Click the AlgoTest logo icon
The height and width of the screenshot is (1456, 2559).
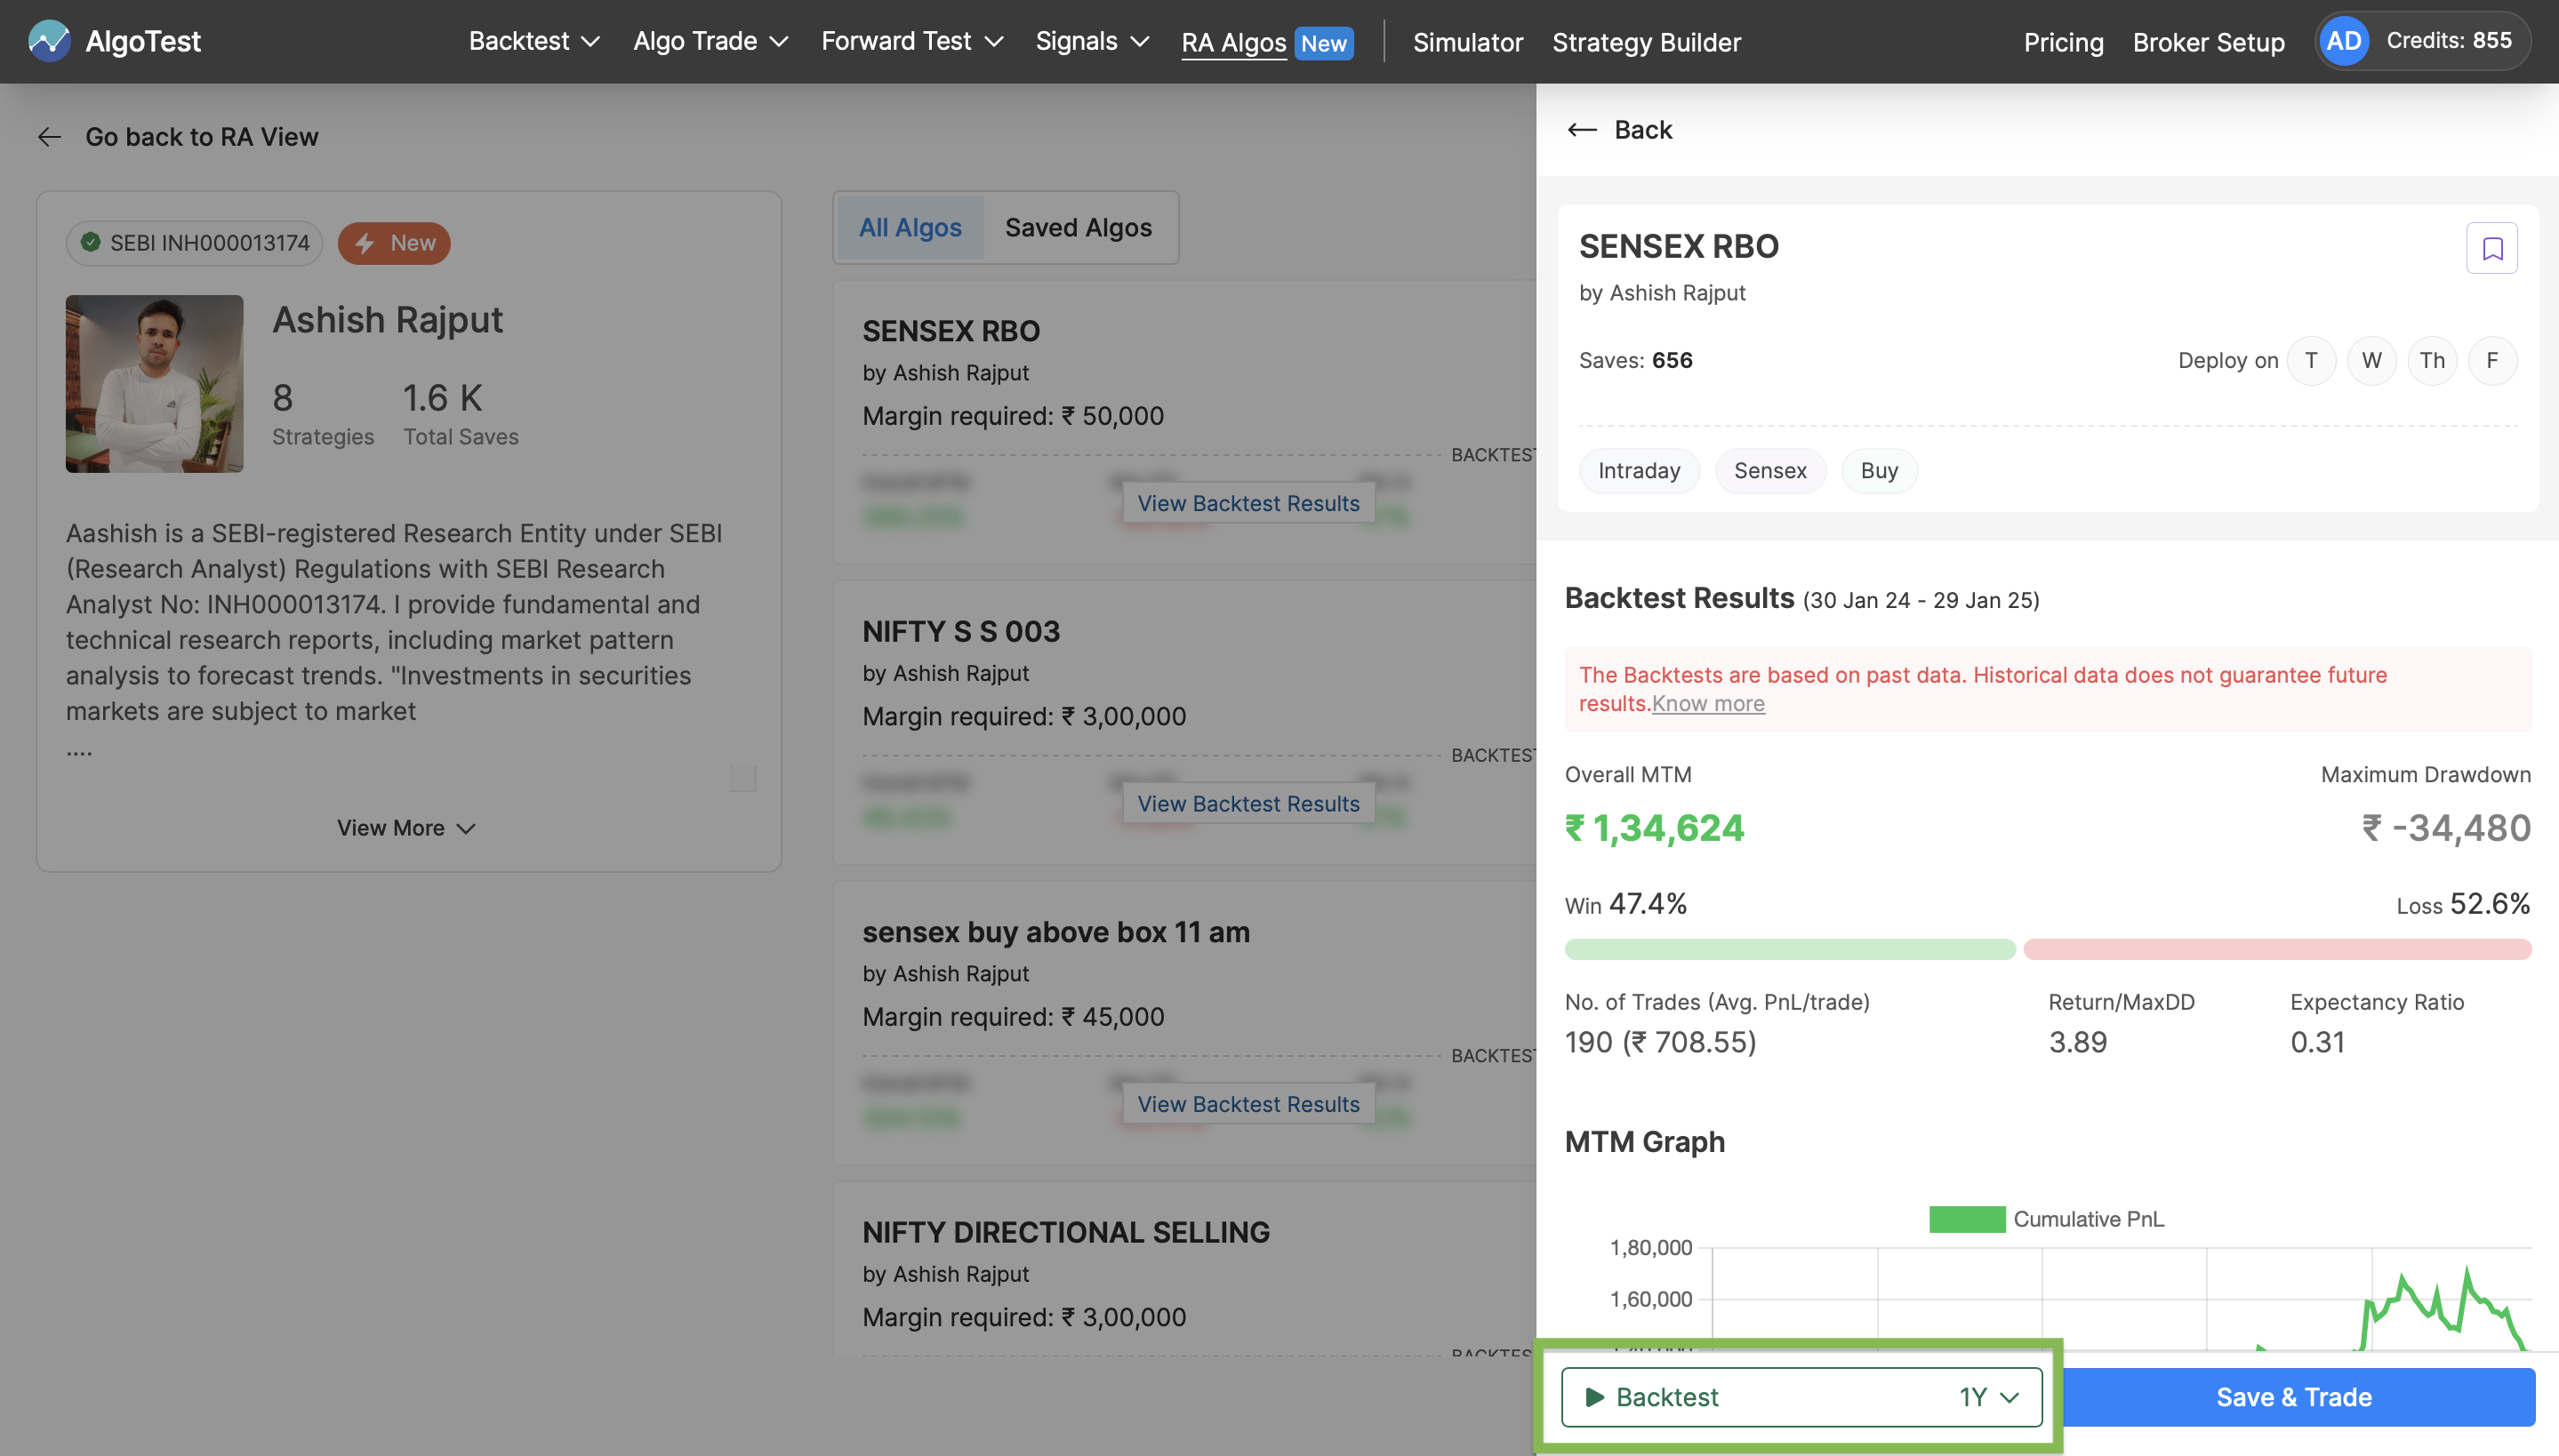coord(49,41)
